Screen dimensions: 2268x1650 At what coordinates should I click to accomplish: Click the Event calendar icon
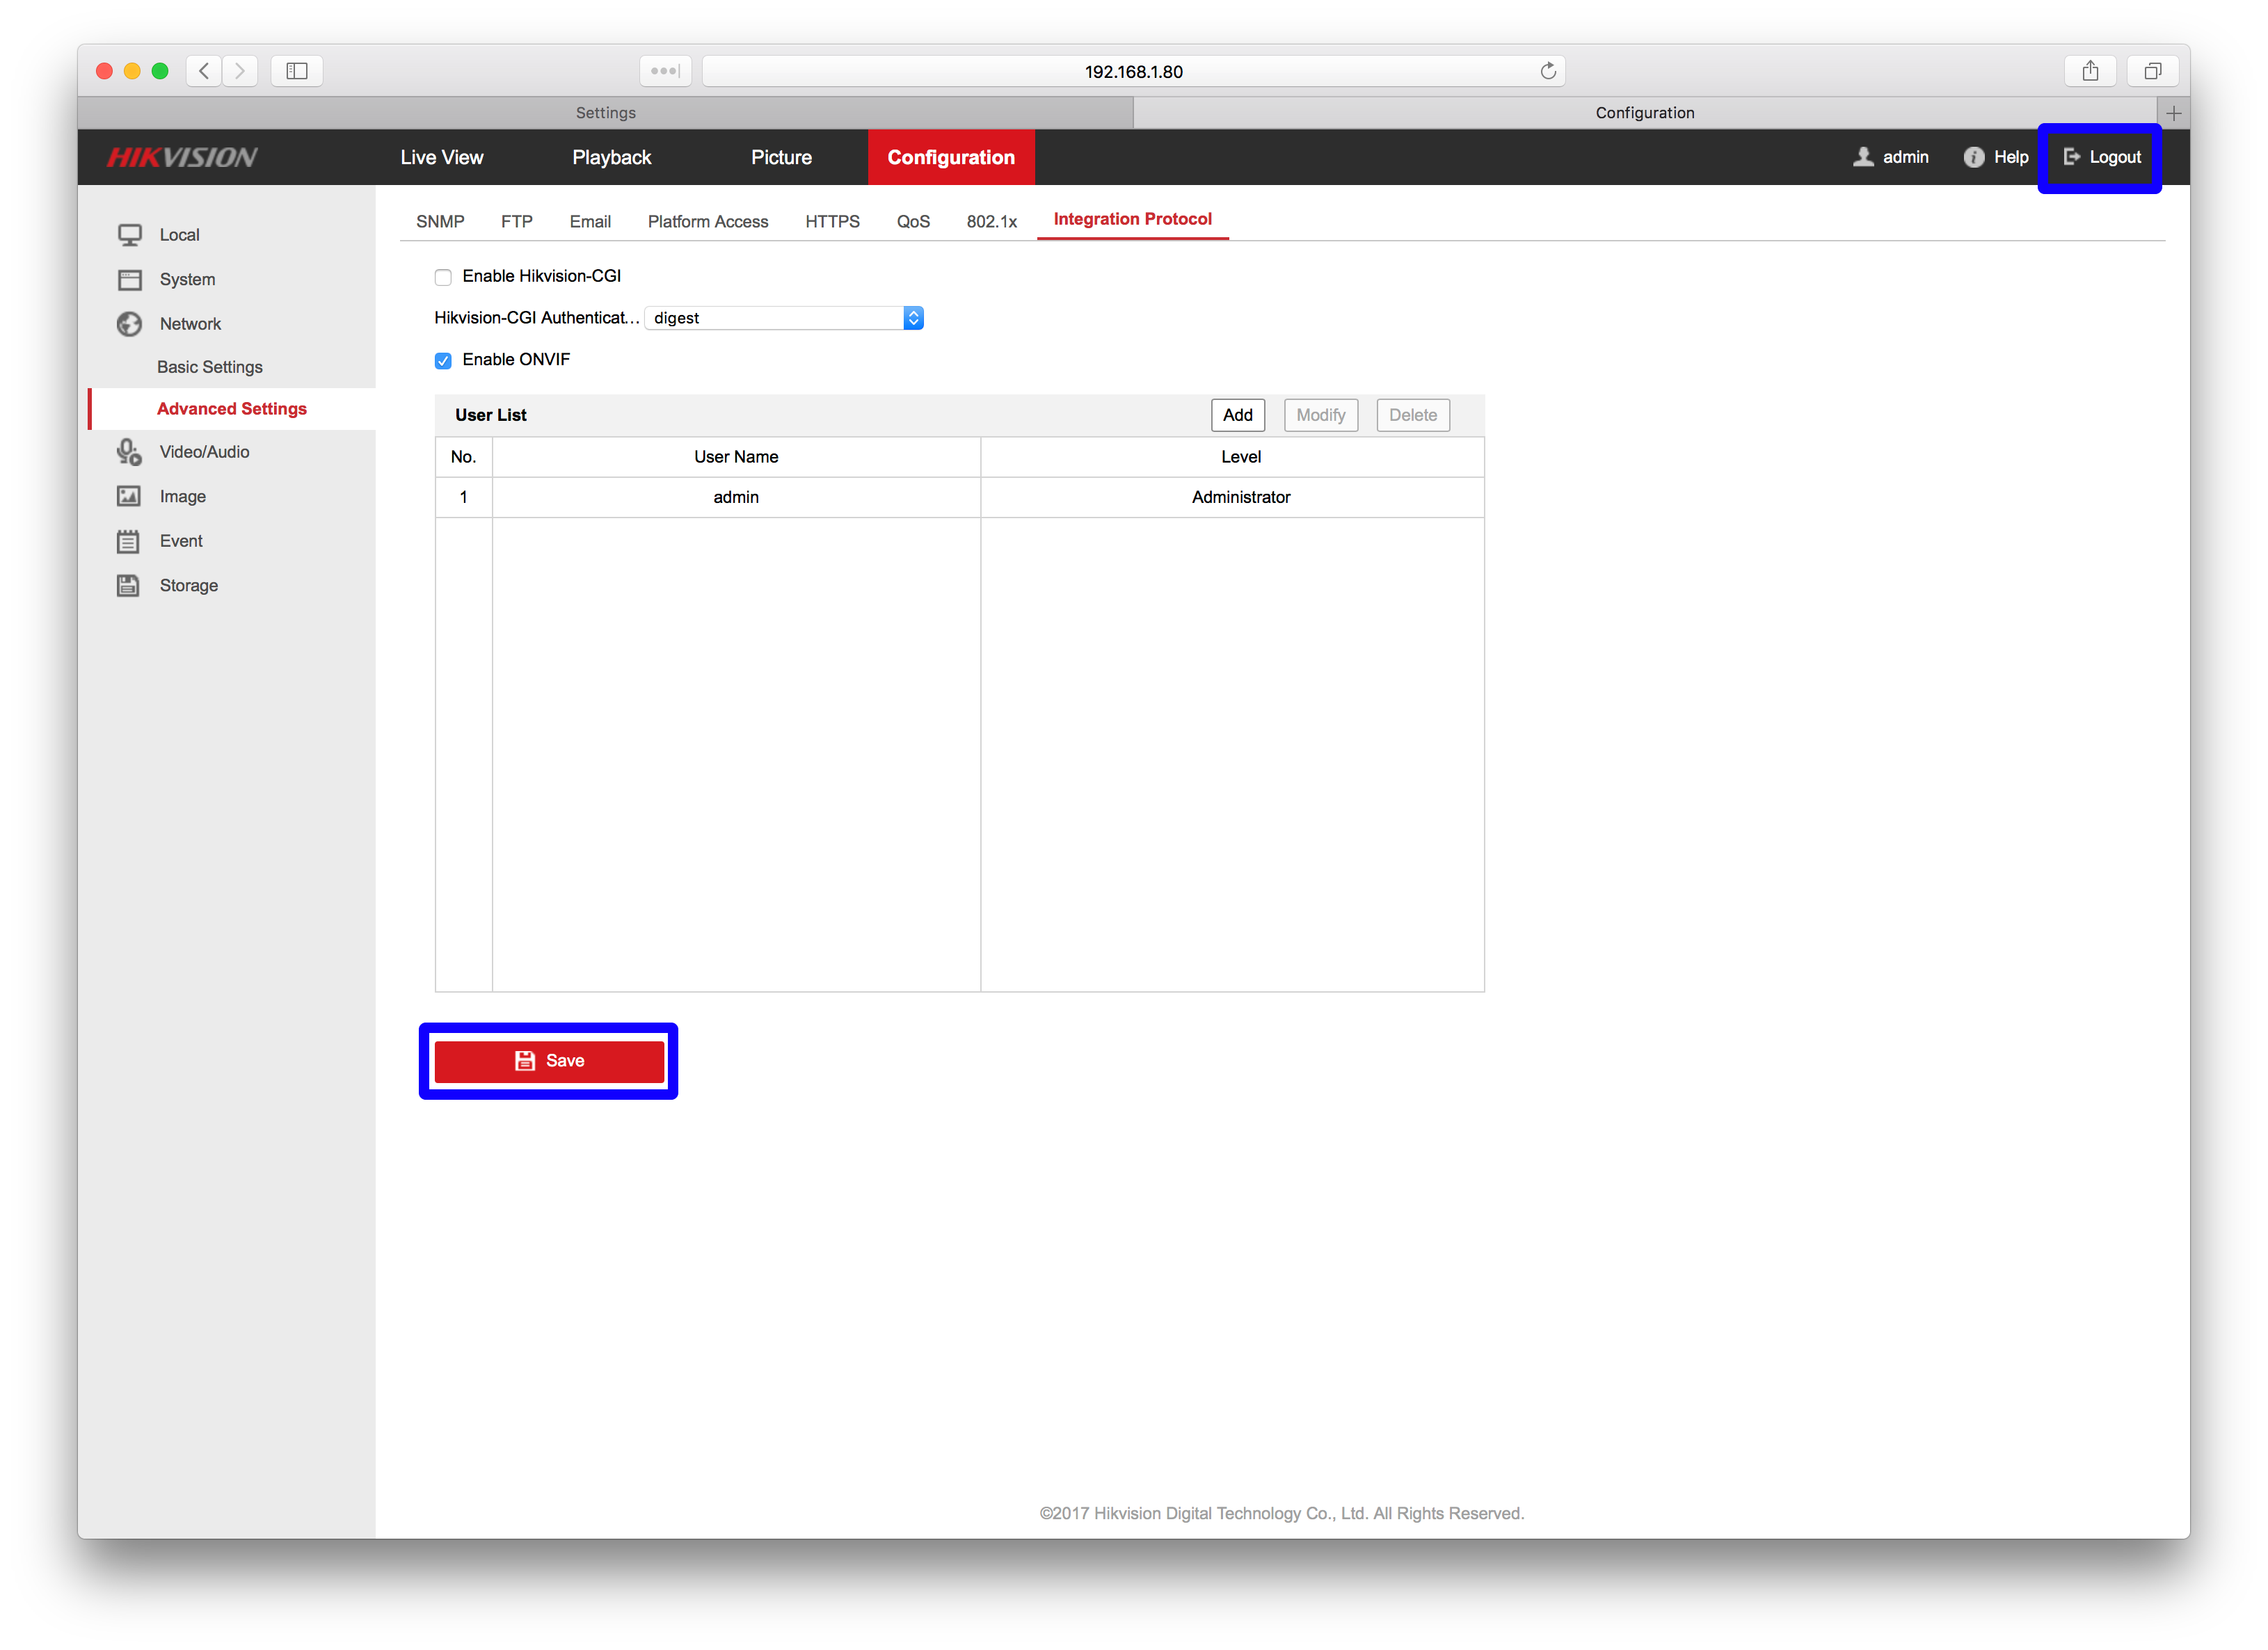pyautogui.click(x=129, y=541)
